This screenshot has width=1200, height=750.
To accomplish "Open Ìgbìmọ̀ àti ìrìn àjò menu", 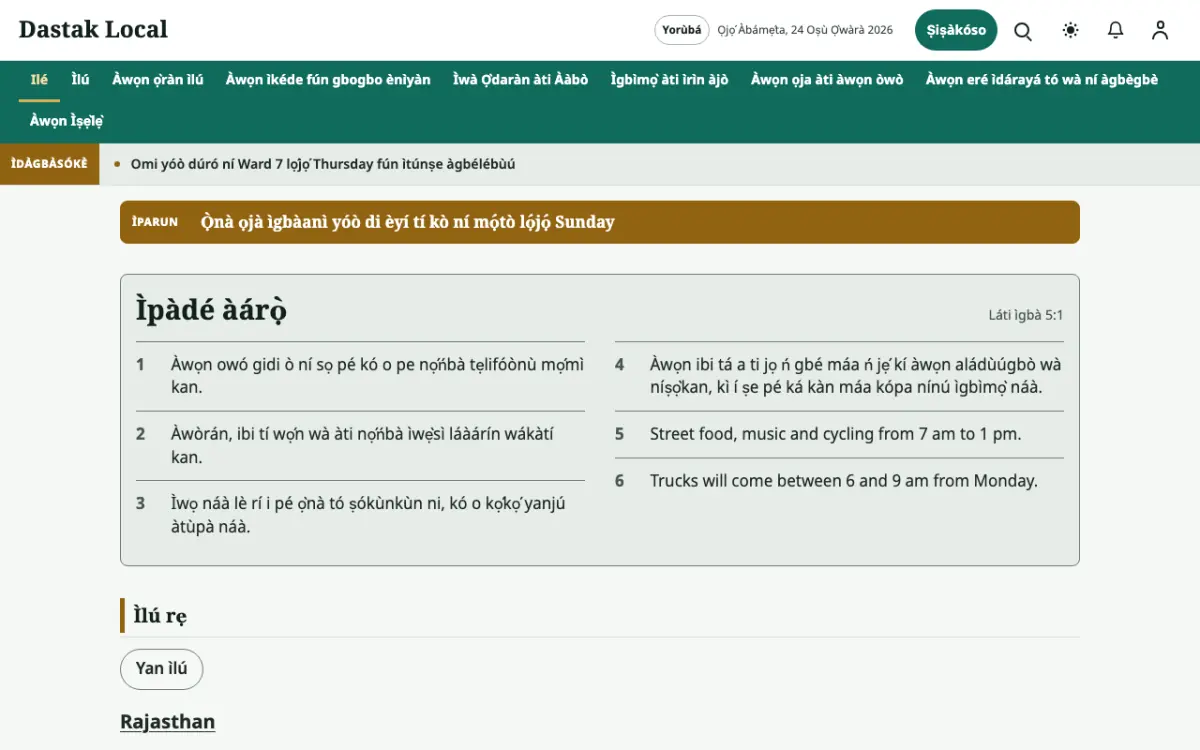I will tap(669, 80).
